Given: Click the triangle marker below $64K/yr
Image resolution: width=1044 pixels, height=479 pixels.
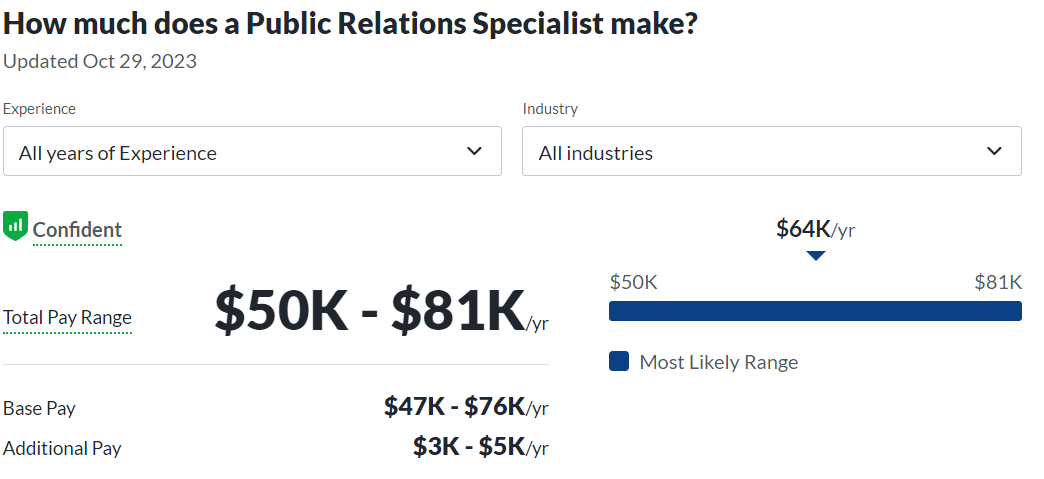Looking at the screenshot, I should (816, 256).
